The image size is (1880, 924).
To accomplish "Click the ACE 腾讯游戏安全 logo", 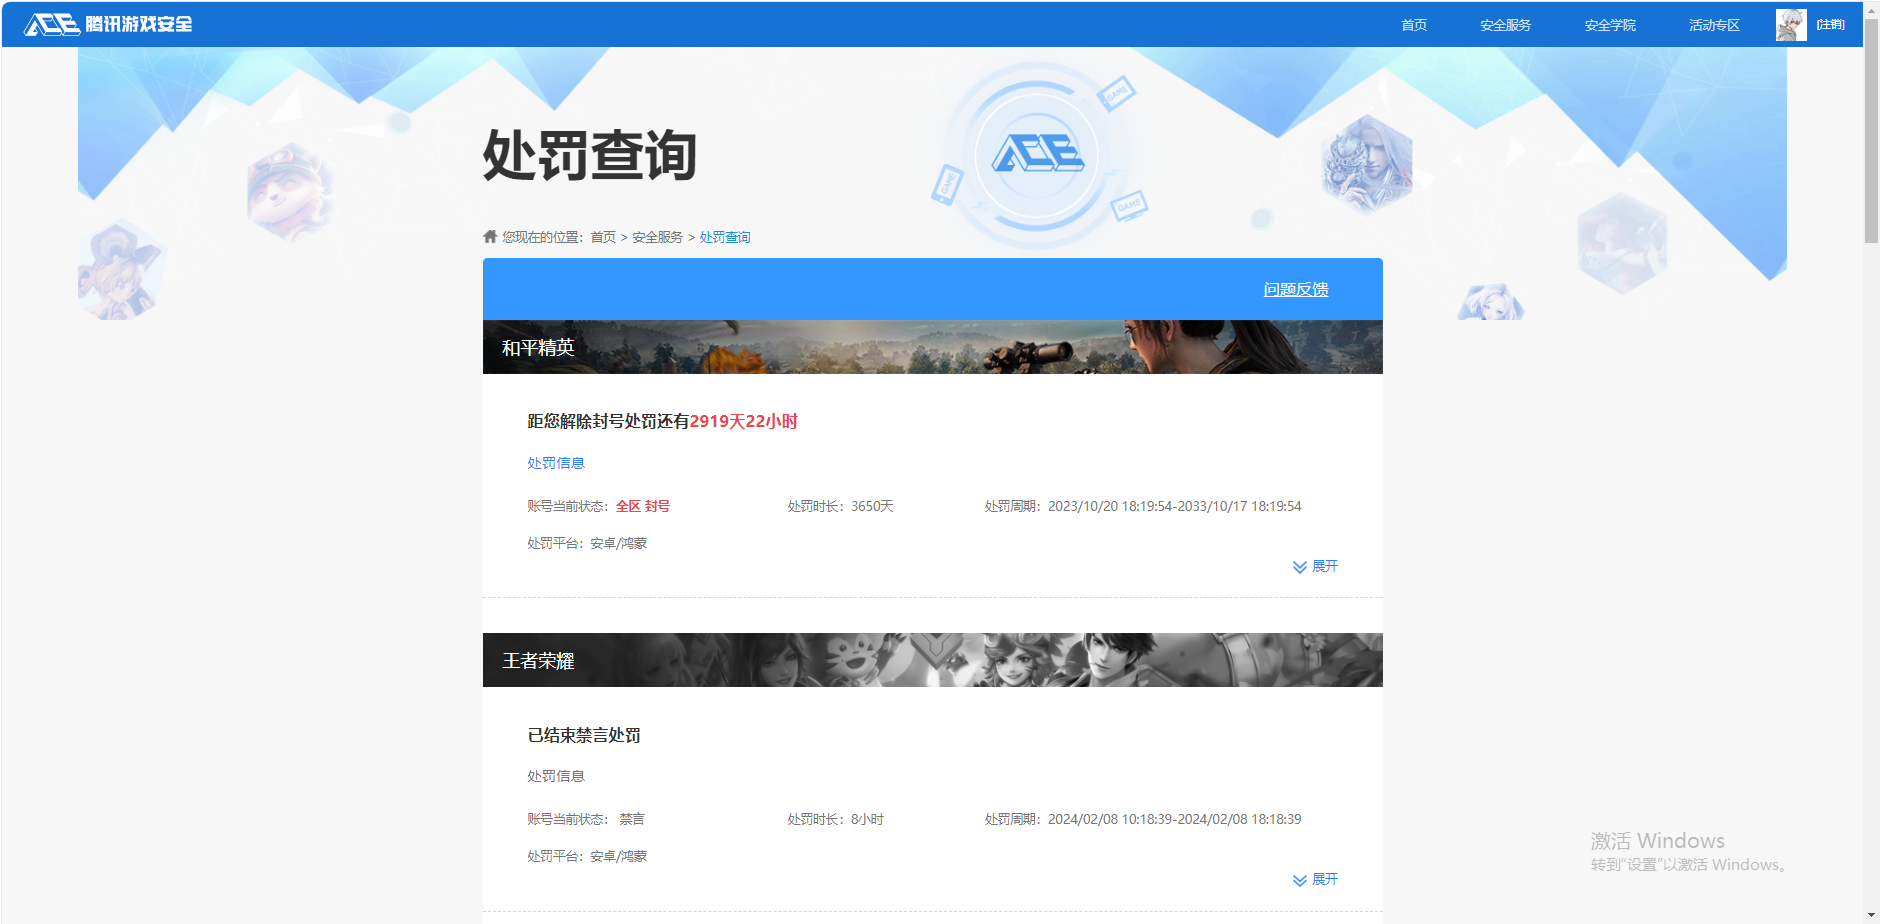I will [x=110, y=24].
